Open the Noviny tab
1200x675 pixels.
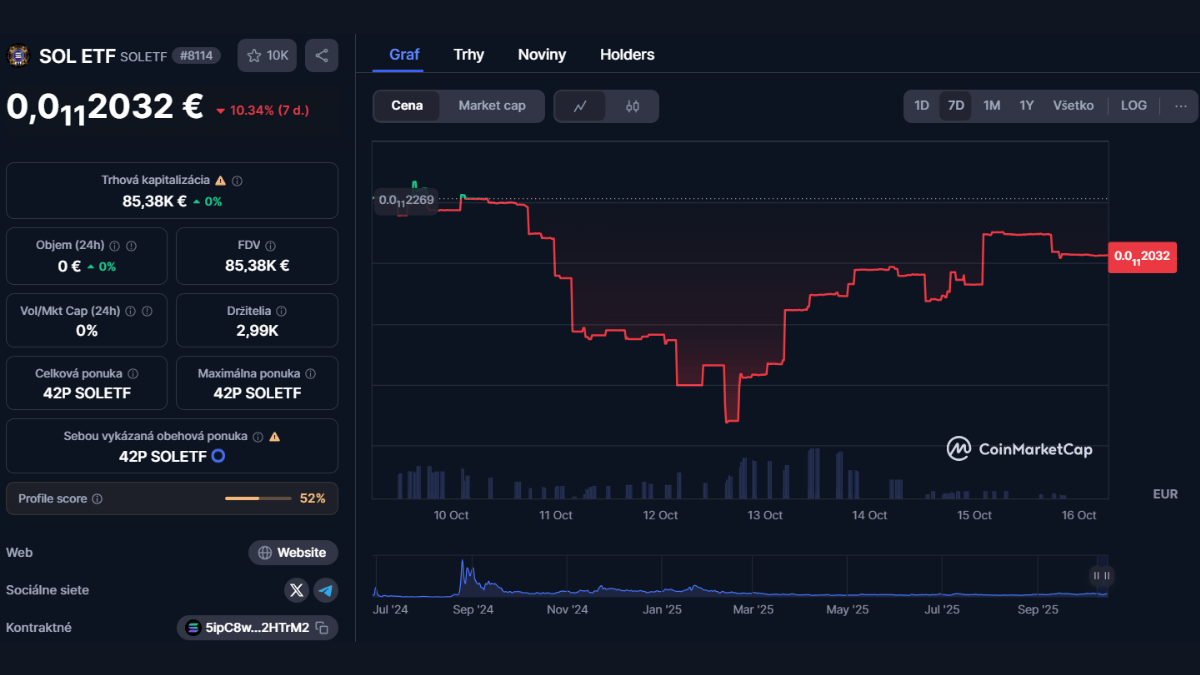tap(542, 55)
